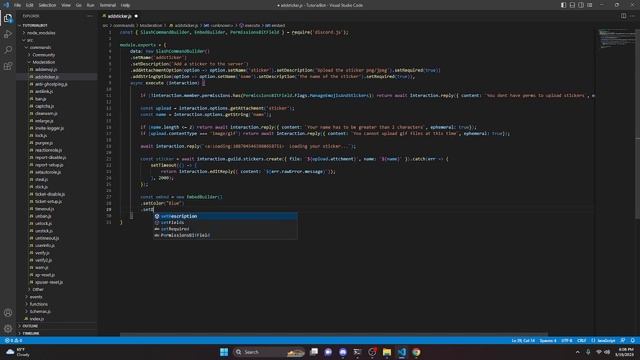Choose setDescription from autocomplete list
Viewport: 640px width, 360px height.
225,216
